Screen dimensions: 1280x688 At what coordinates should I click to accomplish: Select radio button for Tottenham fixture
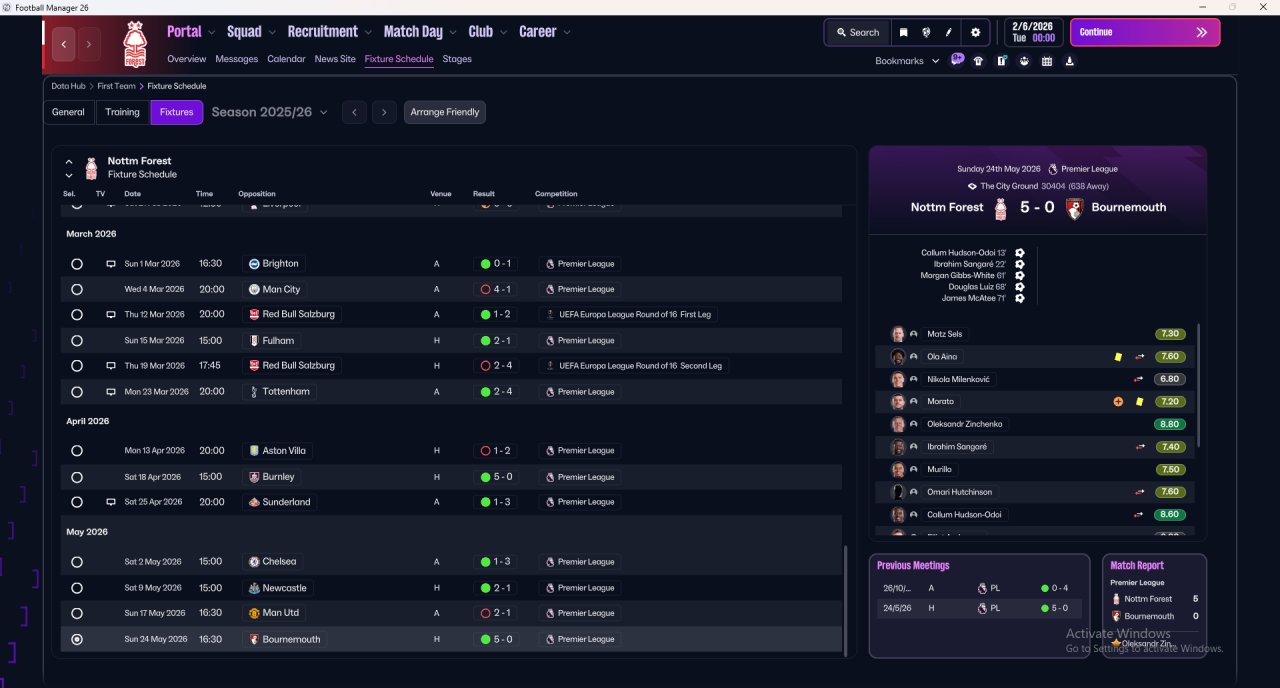click(x=77, y=392)
